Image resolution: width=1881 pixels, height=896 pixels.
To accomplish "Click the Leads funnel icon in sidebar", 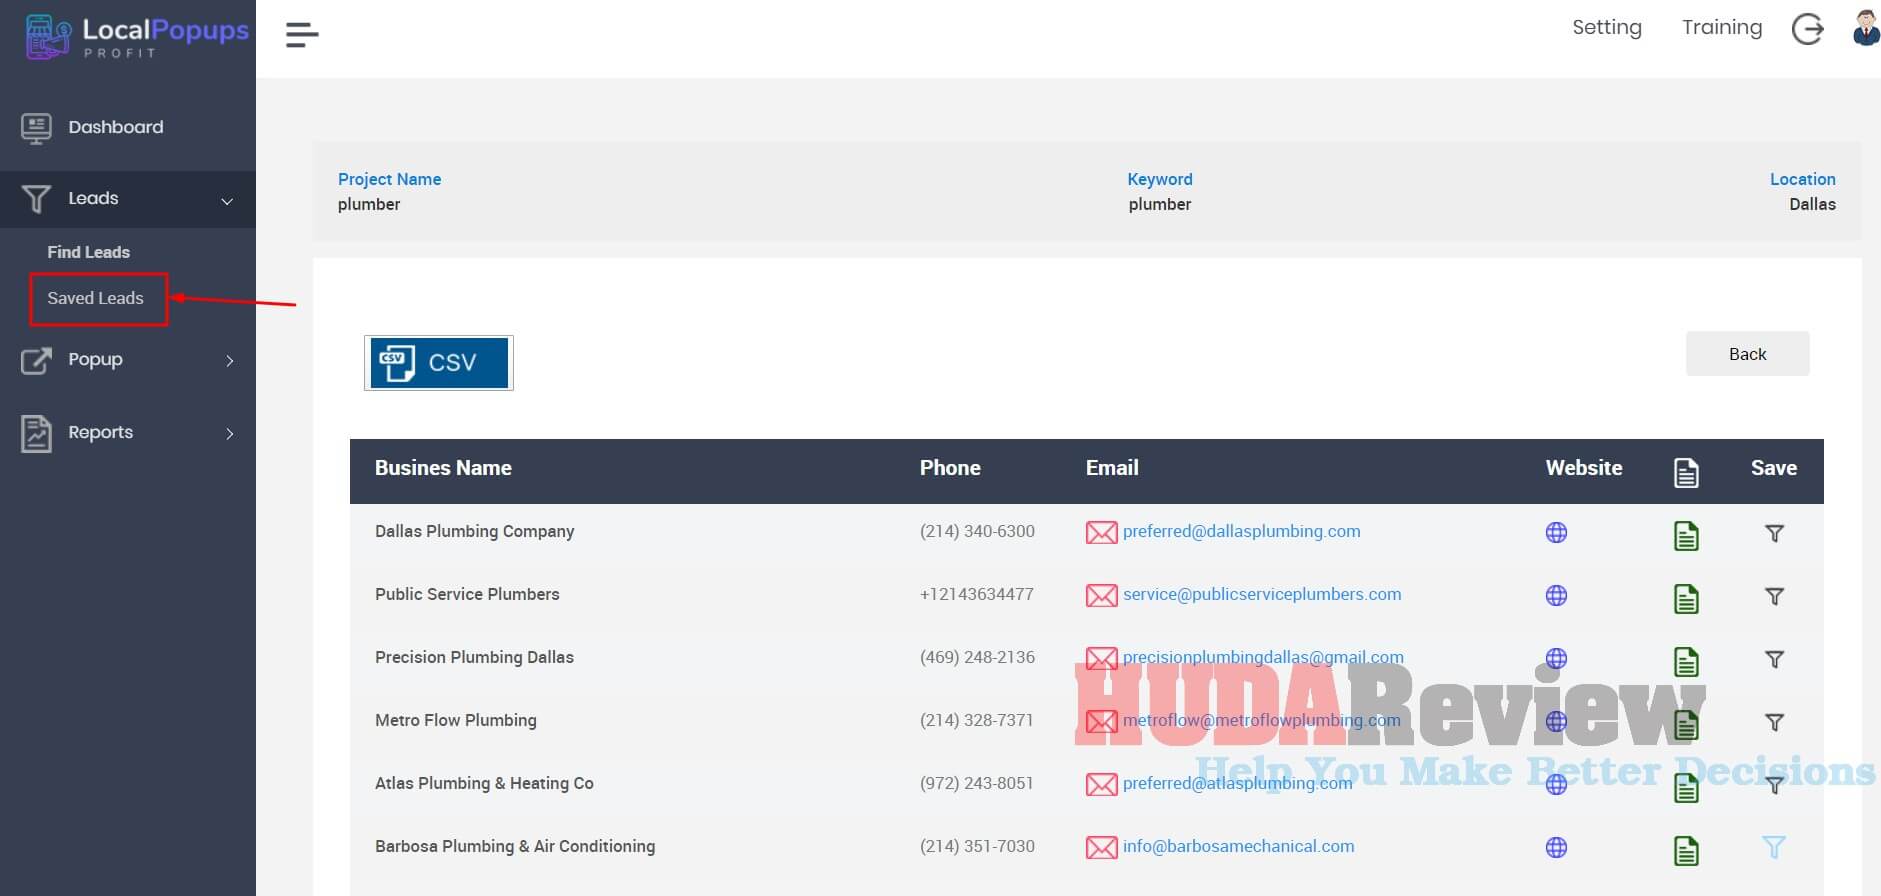I will tap(36, 199).
